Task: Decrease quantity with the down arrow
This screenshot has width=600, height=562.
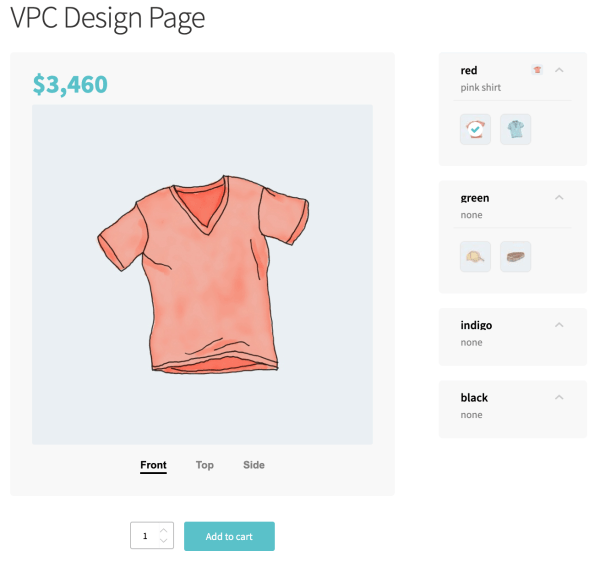Action: (164, 541)
